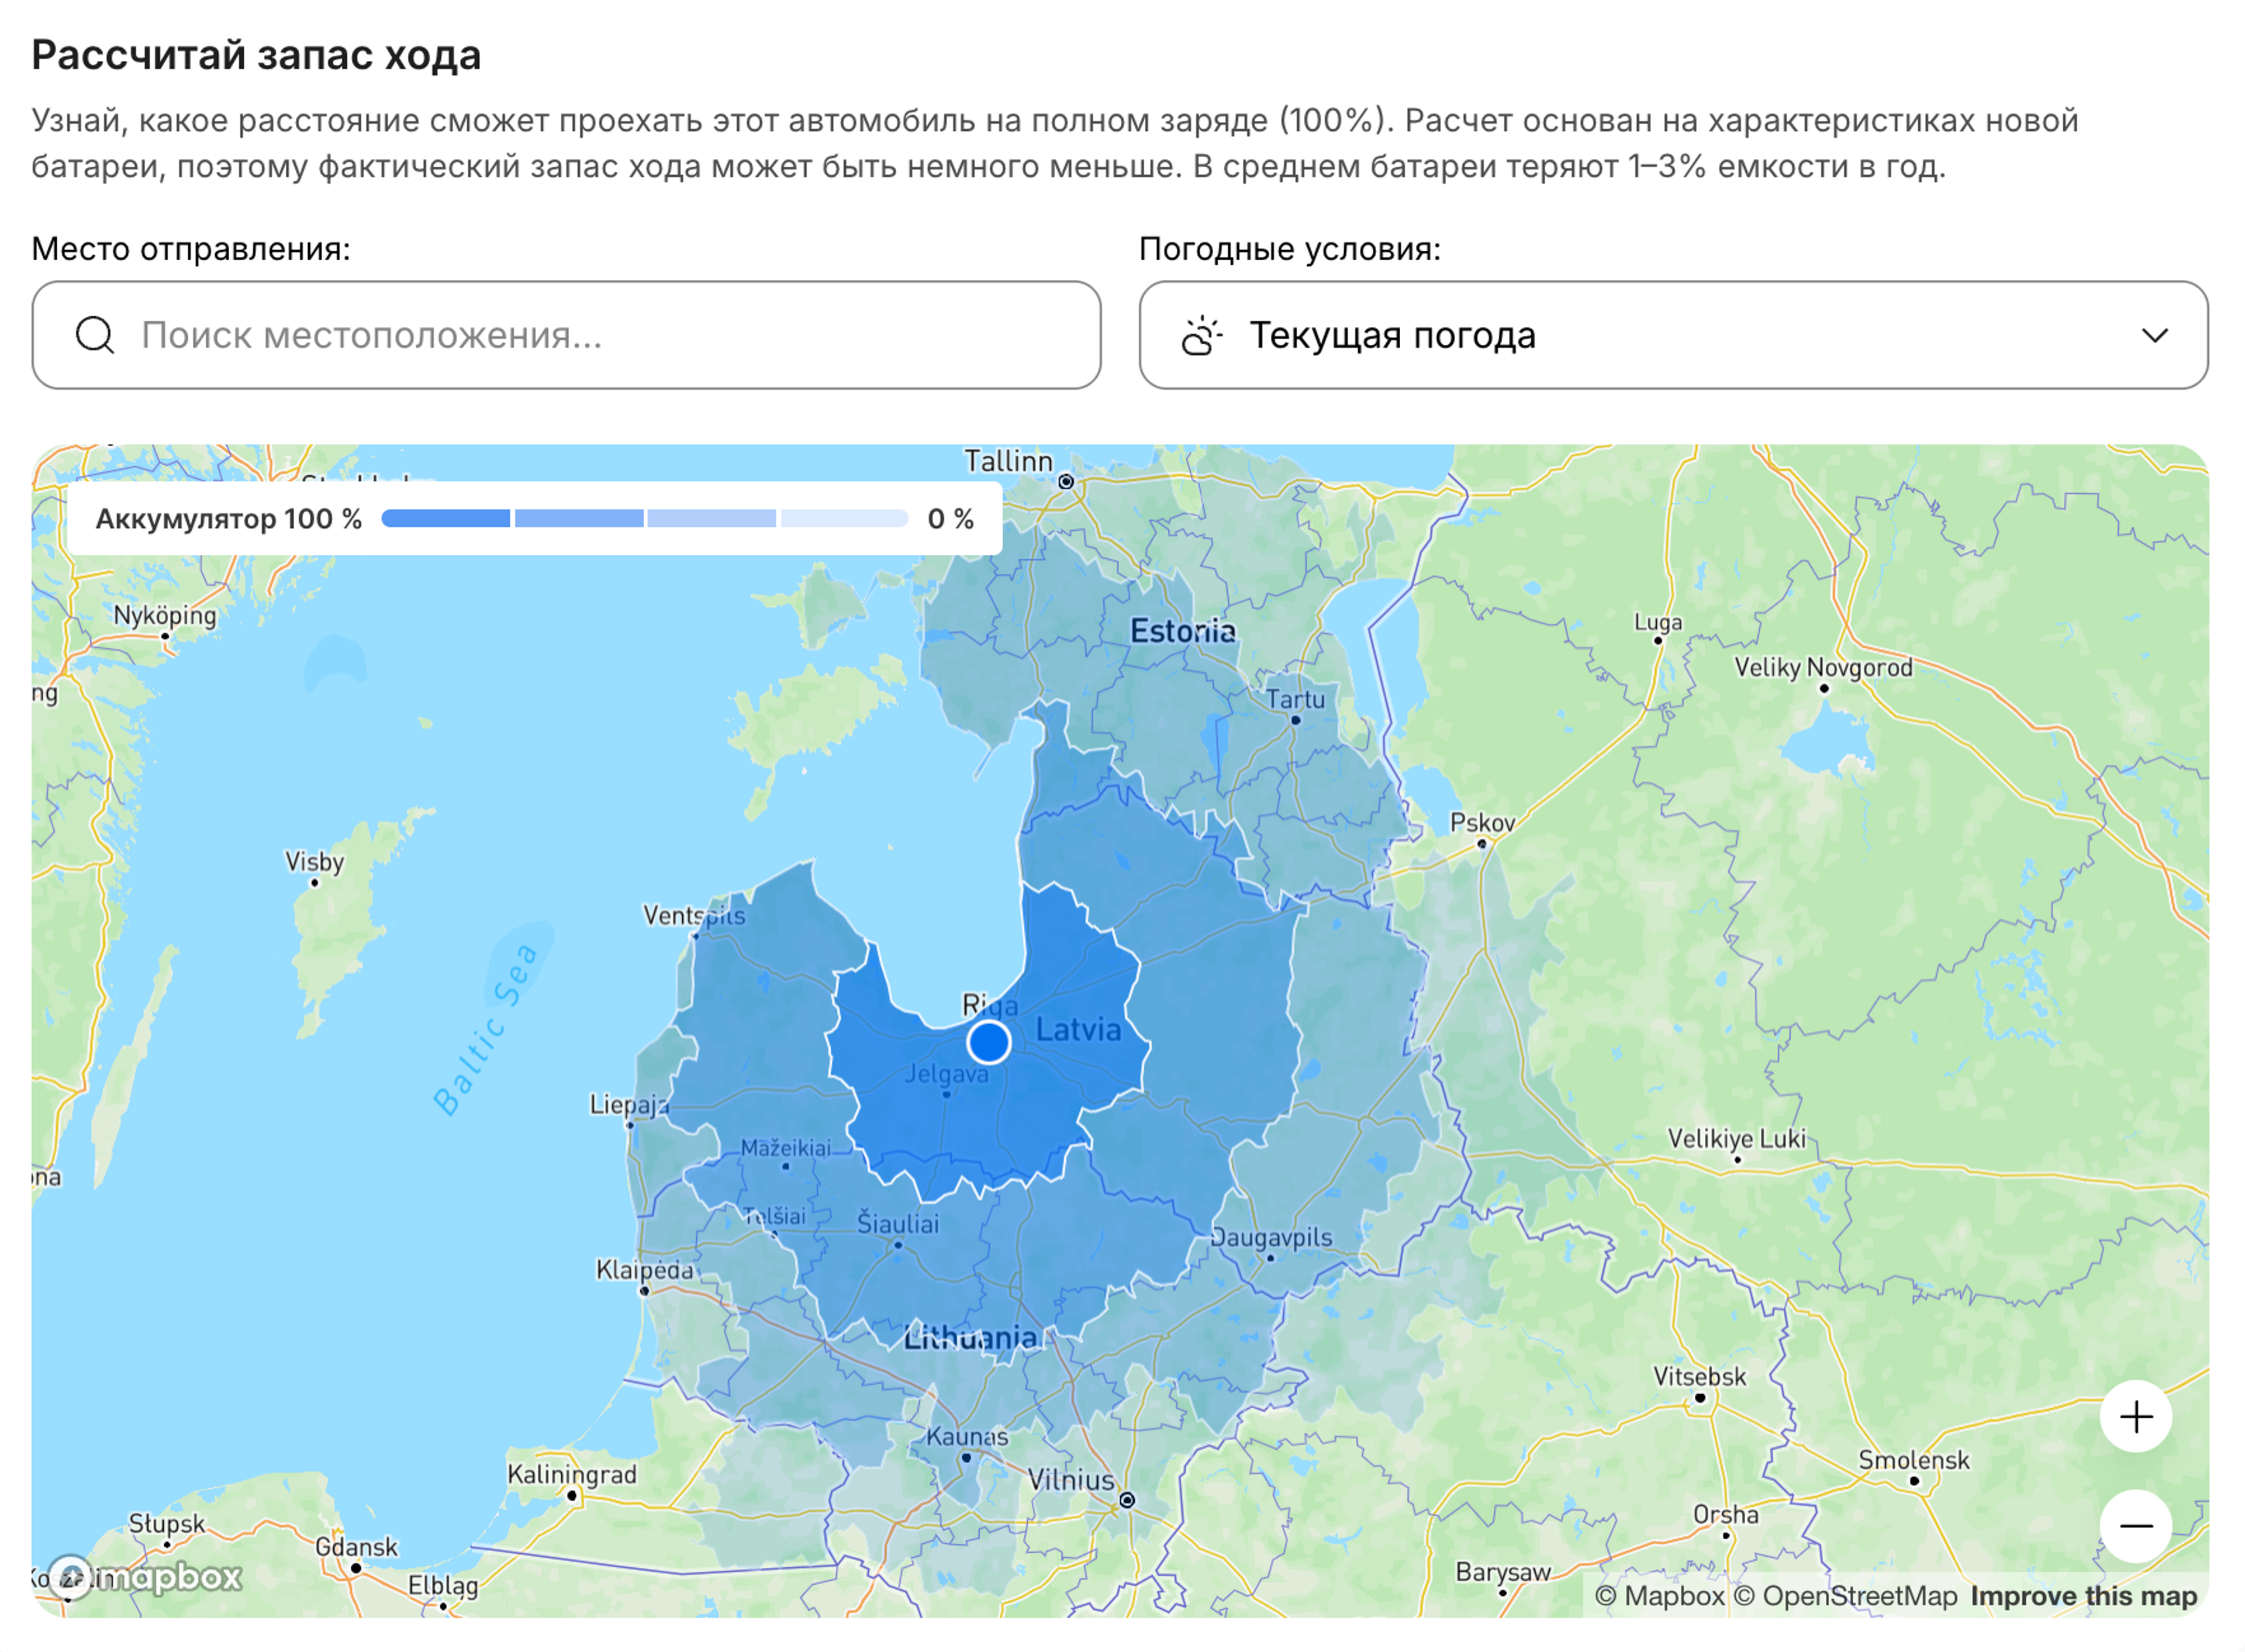Open the 'Текущая погода' weather dropdown

point(1673,335)
